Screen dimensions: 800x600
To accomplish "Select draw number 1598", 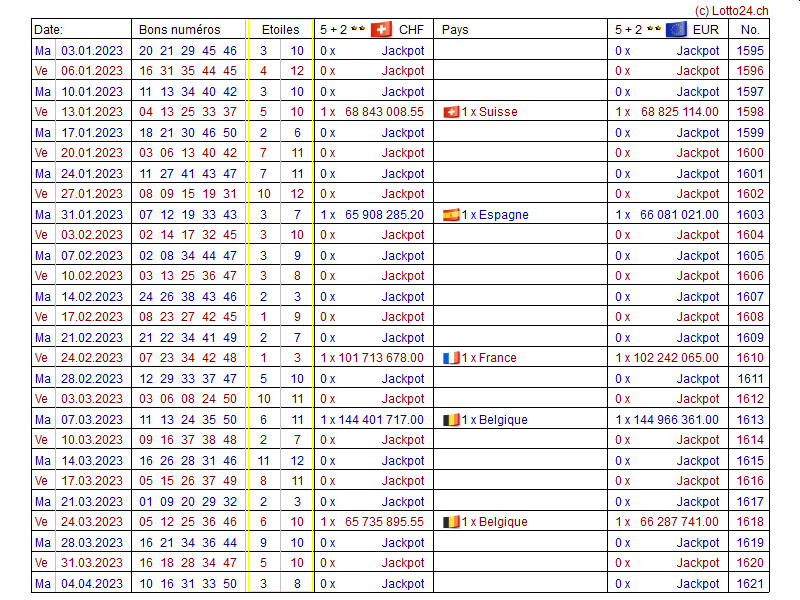I will pos(749,112).
